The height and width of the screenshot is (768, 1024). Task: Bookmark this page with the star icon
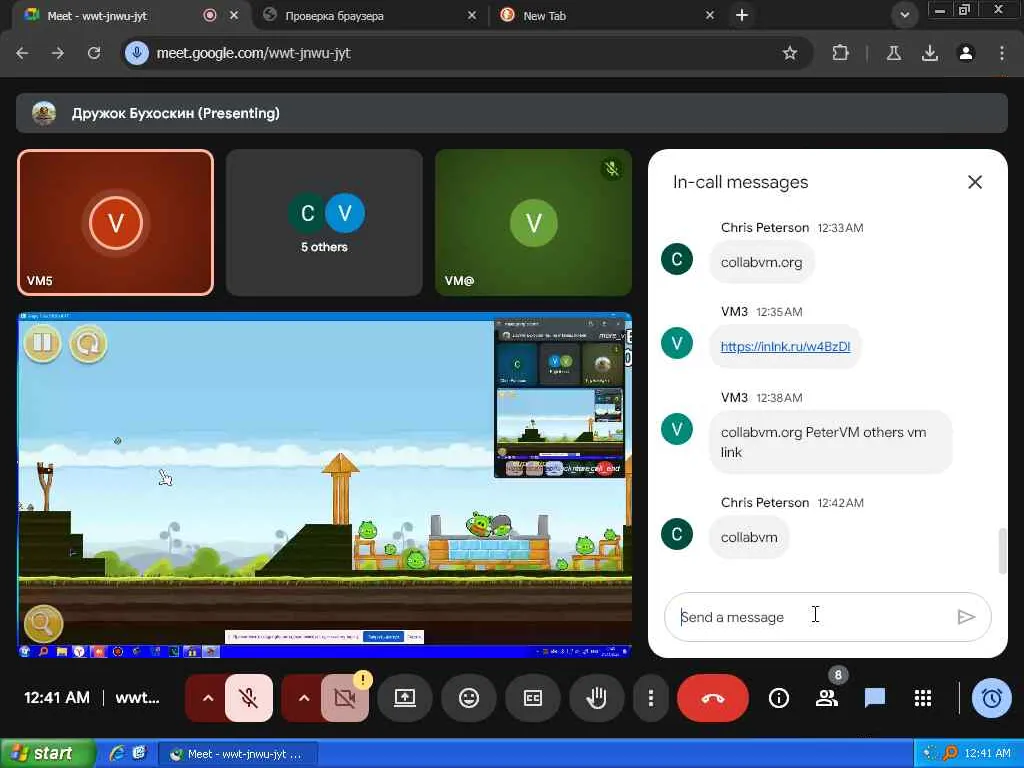790,53
